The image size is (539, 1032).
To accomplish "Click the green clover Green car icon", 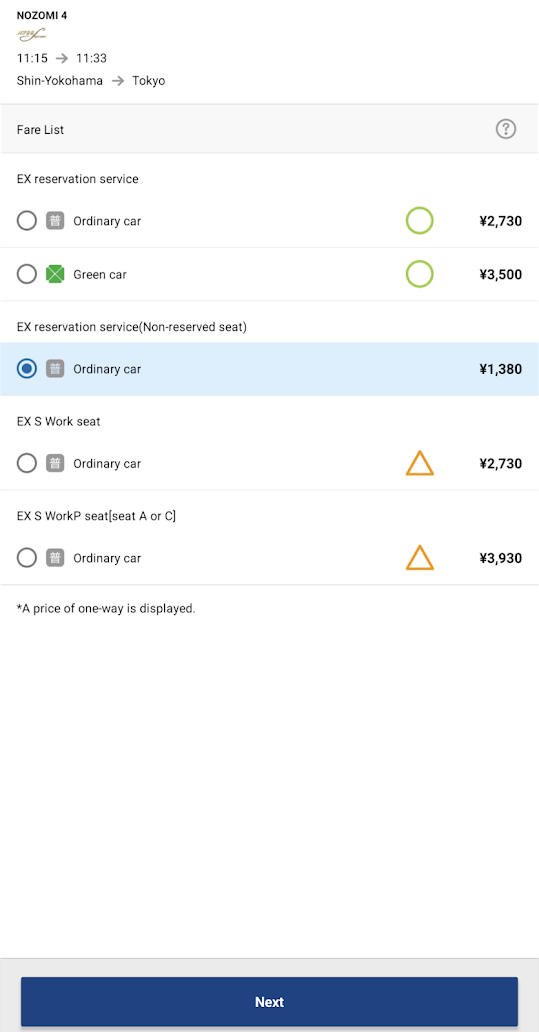I will [x=55, y=274].
